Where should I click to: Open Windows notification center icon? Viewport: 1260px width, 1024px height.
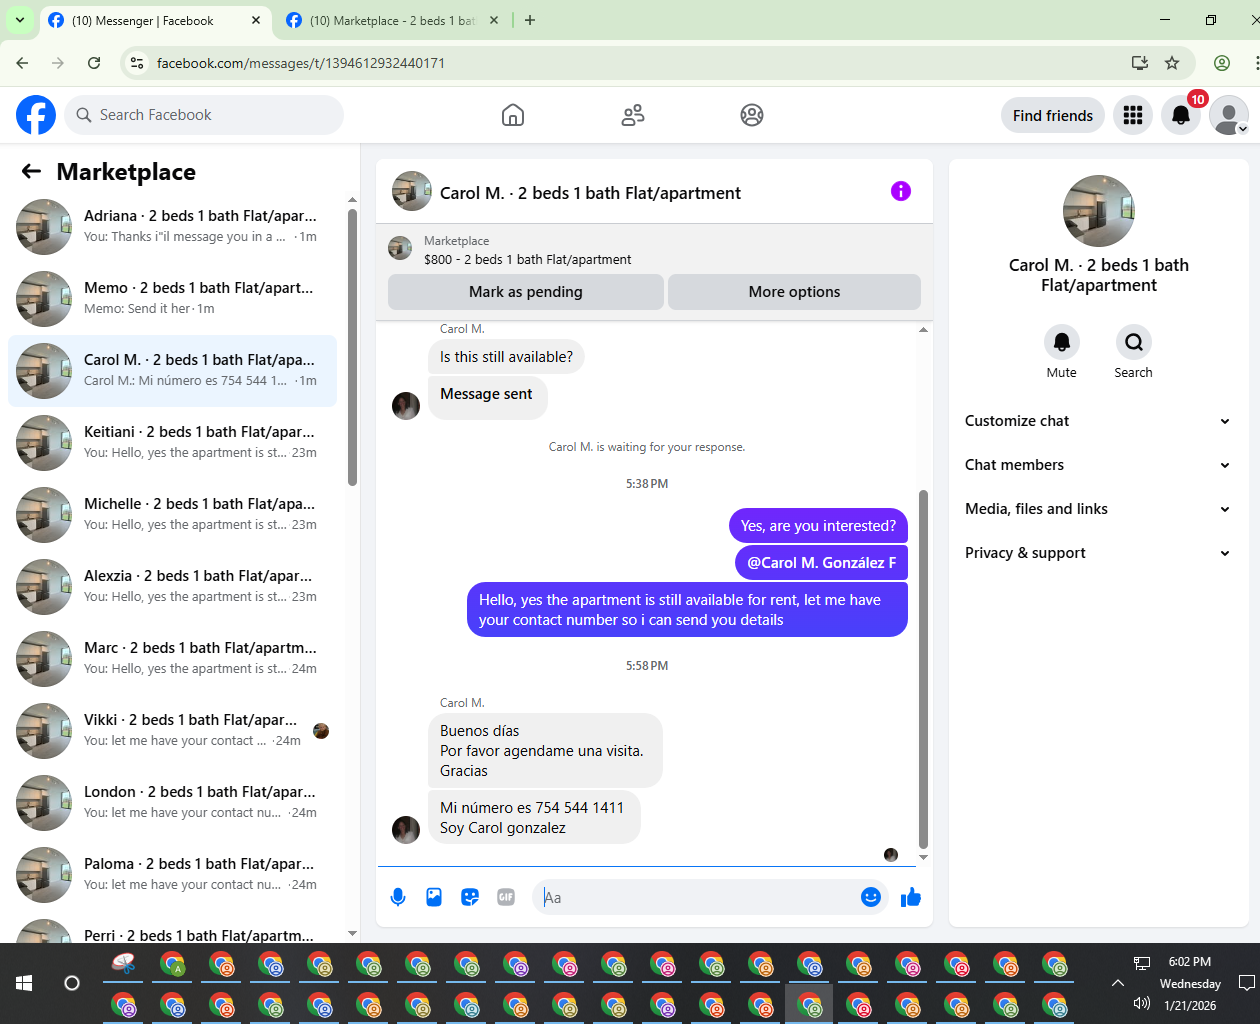[1247, 983]
